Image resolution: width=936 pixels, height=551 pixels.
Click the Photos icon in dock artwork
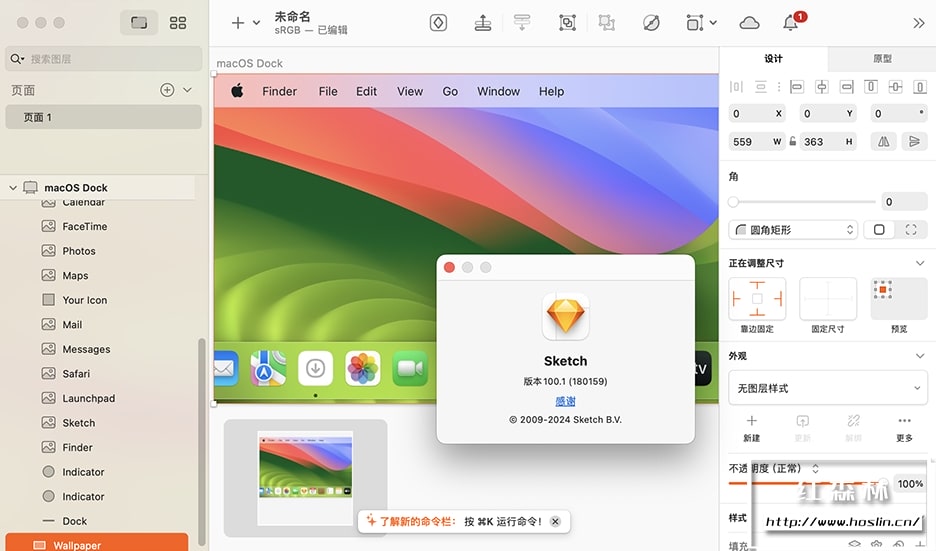coord(362,368)
